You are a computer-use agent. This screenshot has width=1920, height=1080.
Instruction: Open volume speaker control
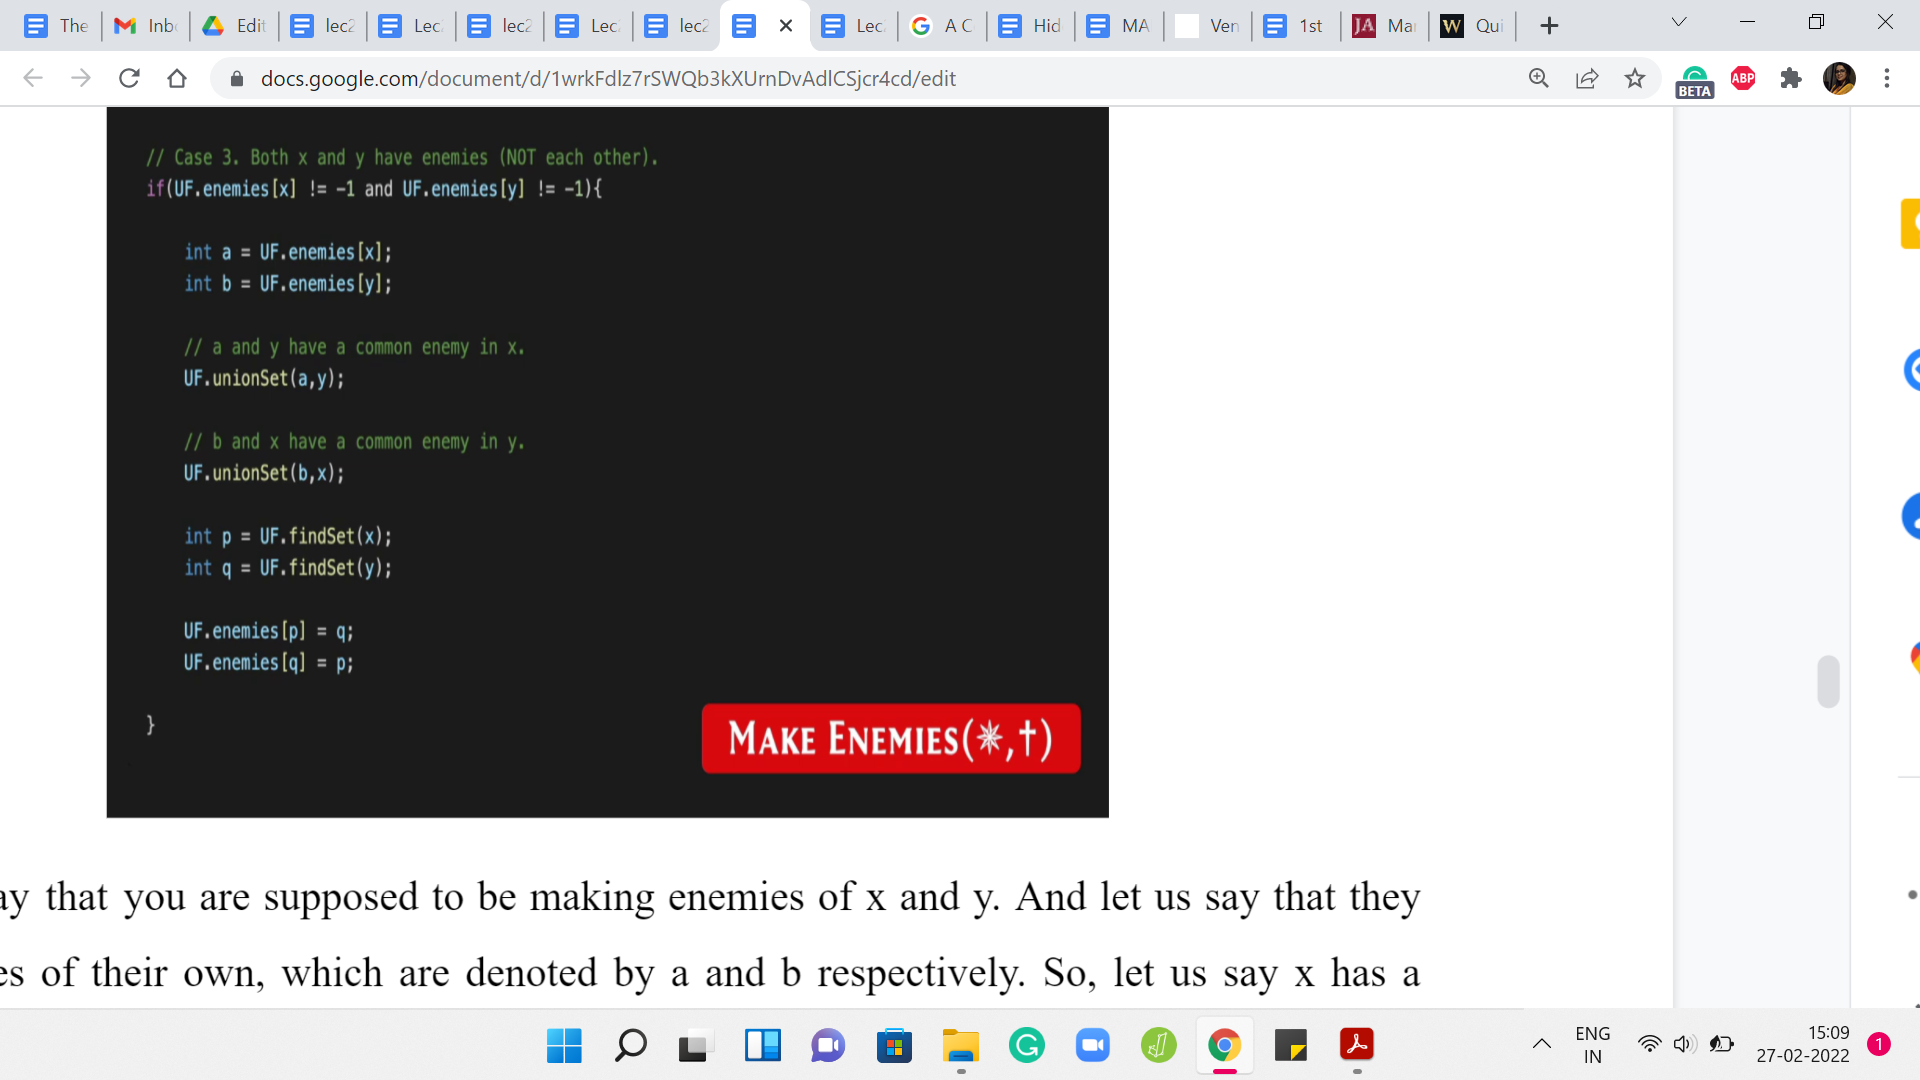(1685, 1044)
